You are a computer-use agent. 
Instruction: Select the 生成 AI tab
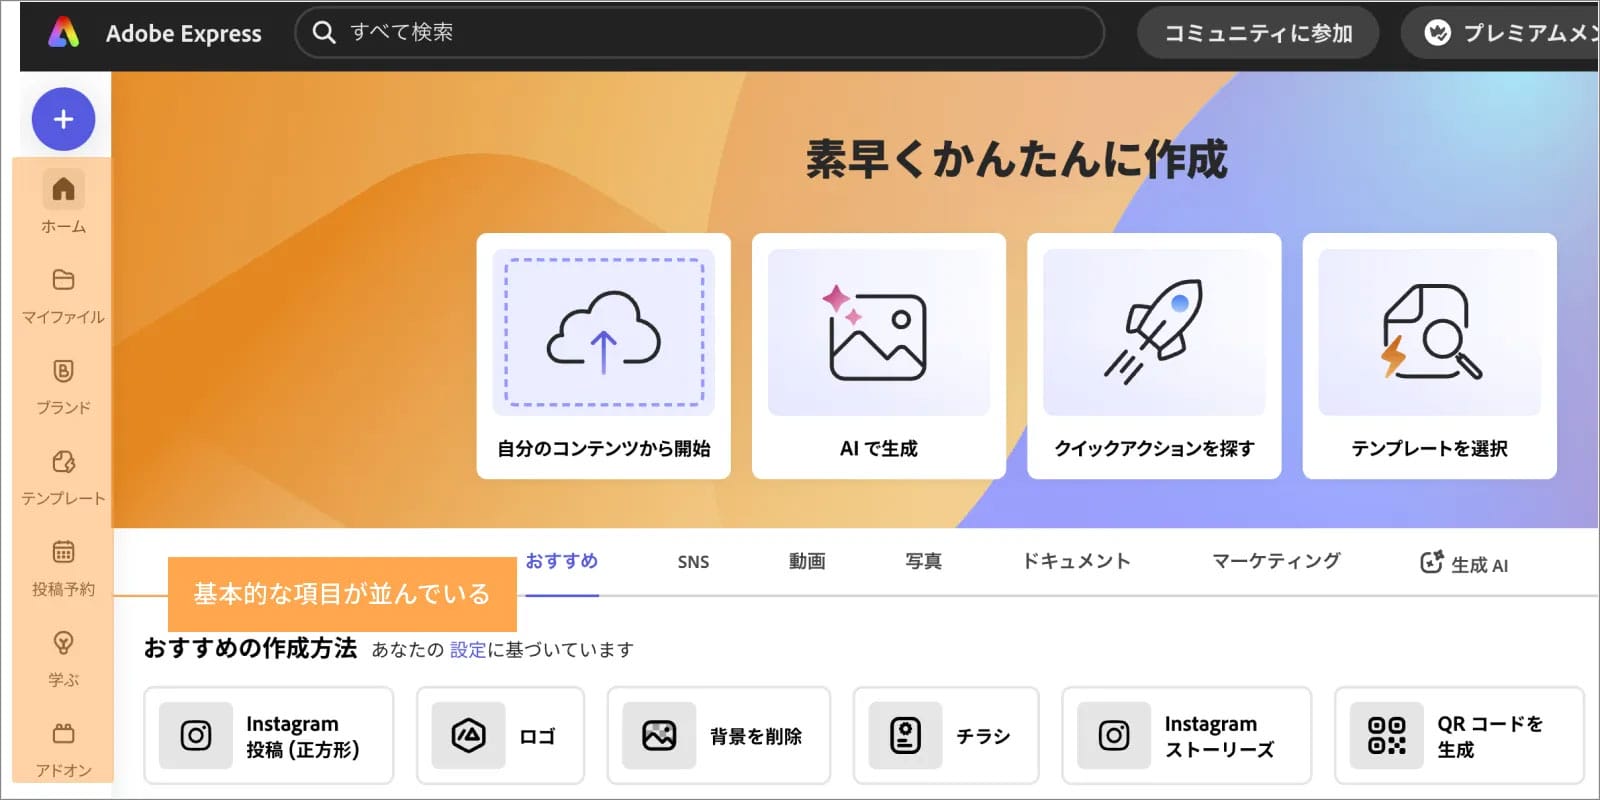point(1464,564)
